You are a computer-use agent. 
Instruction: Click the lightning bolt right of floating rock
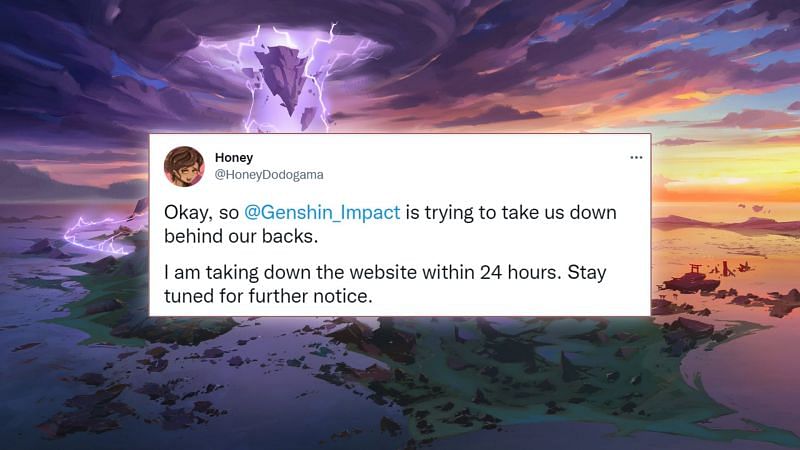click(x=320, y=77)
